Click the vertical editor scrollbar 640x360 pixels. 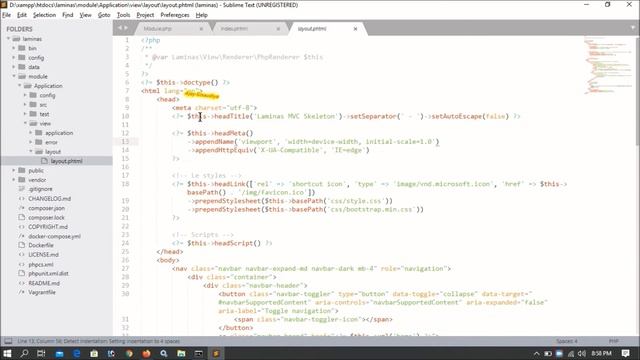pos(638,90)
